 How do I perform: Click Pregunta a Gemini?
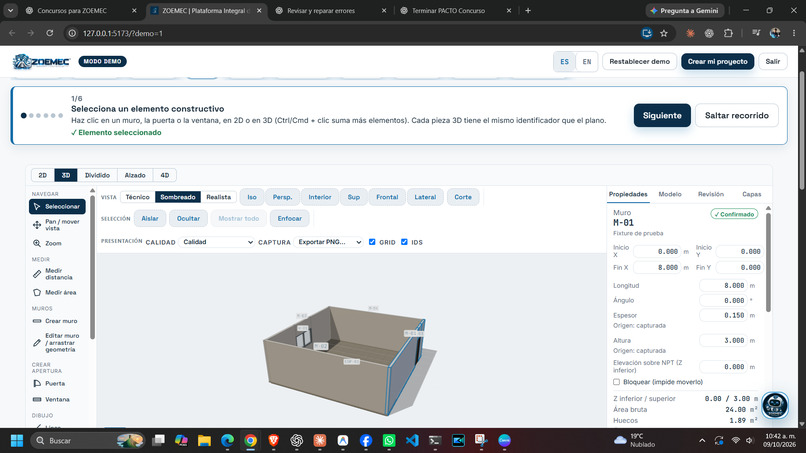(x=685, y=10)
